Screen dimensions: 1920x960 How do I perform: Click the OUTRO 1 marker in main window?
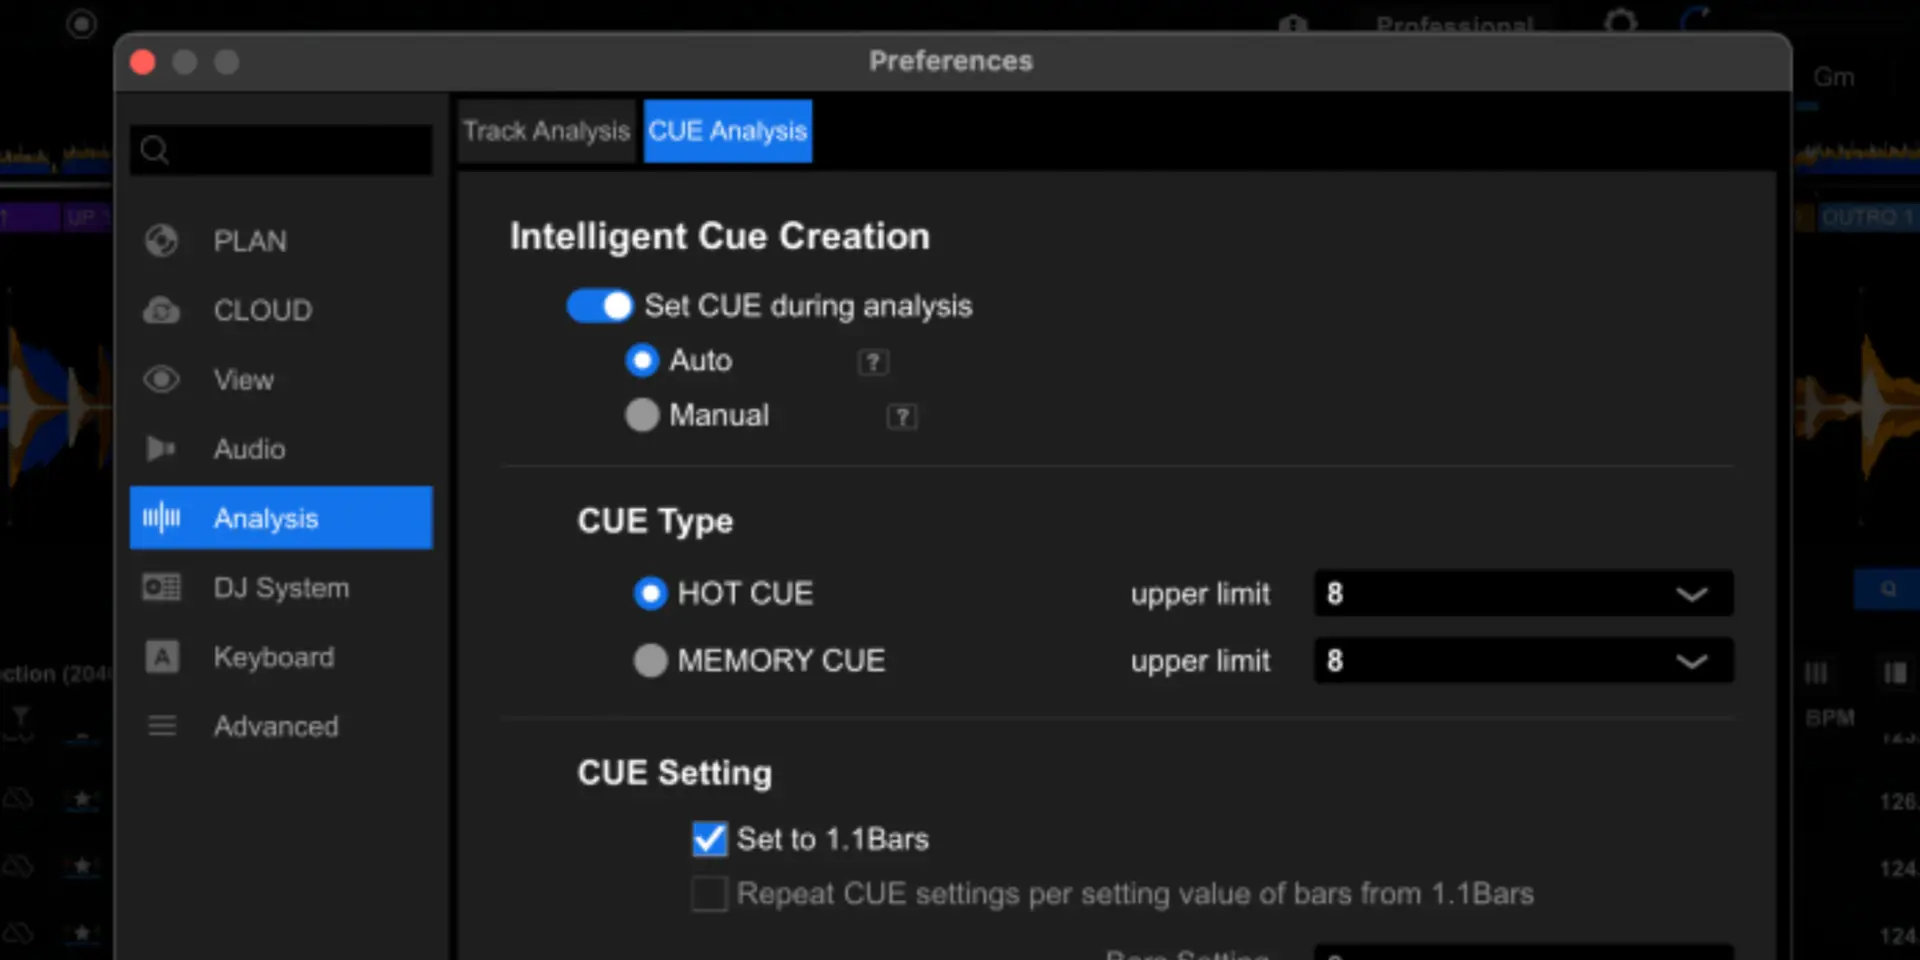click(x=1866, y=217)
